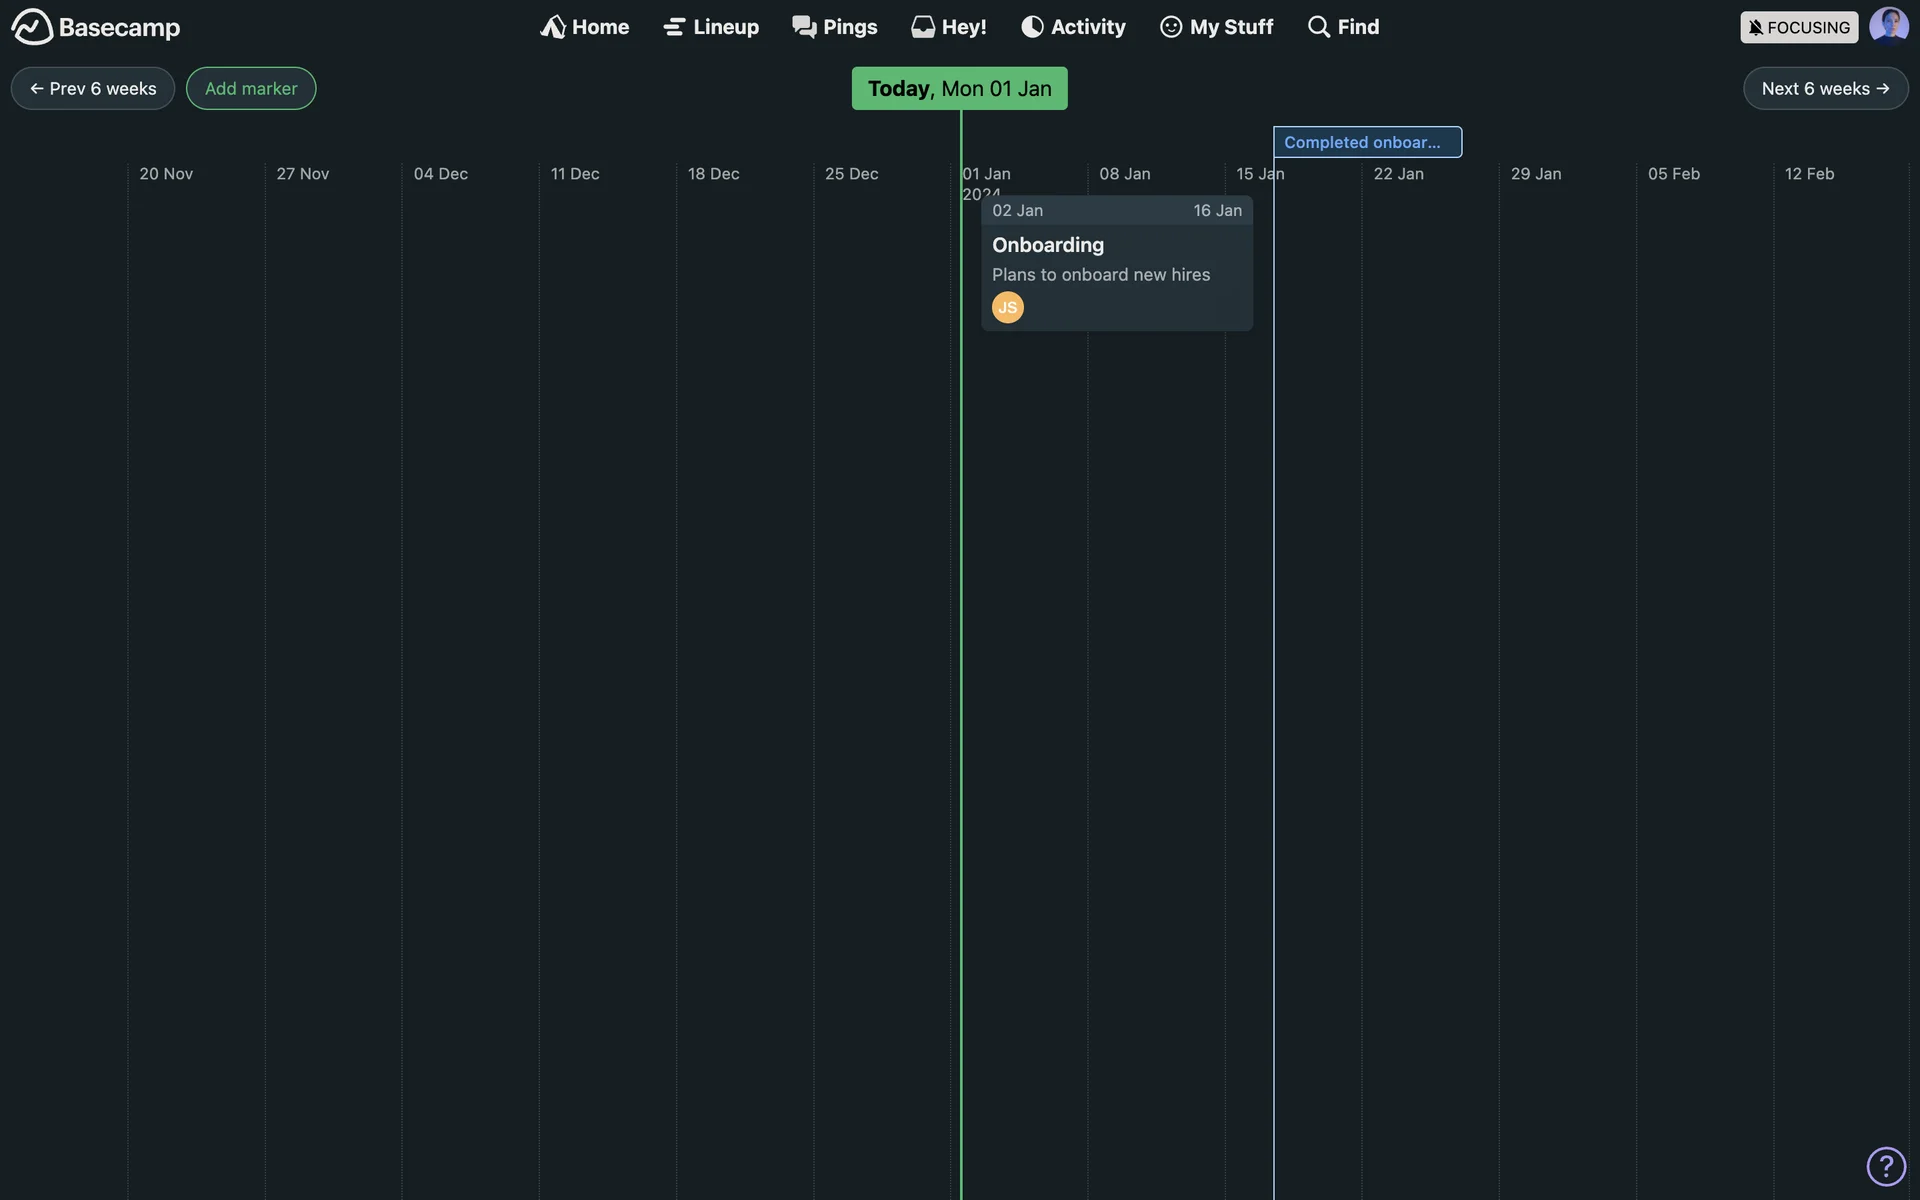Click the JS avatar on Onboarding card
The height and width of the screenshot is (1200, 1920).
tap(1007, 307)
